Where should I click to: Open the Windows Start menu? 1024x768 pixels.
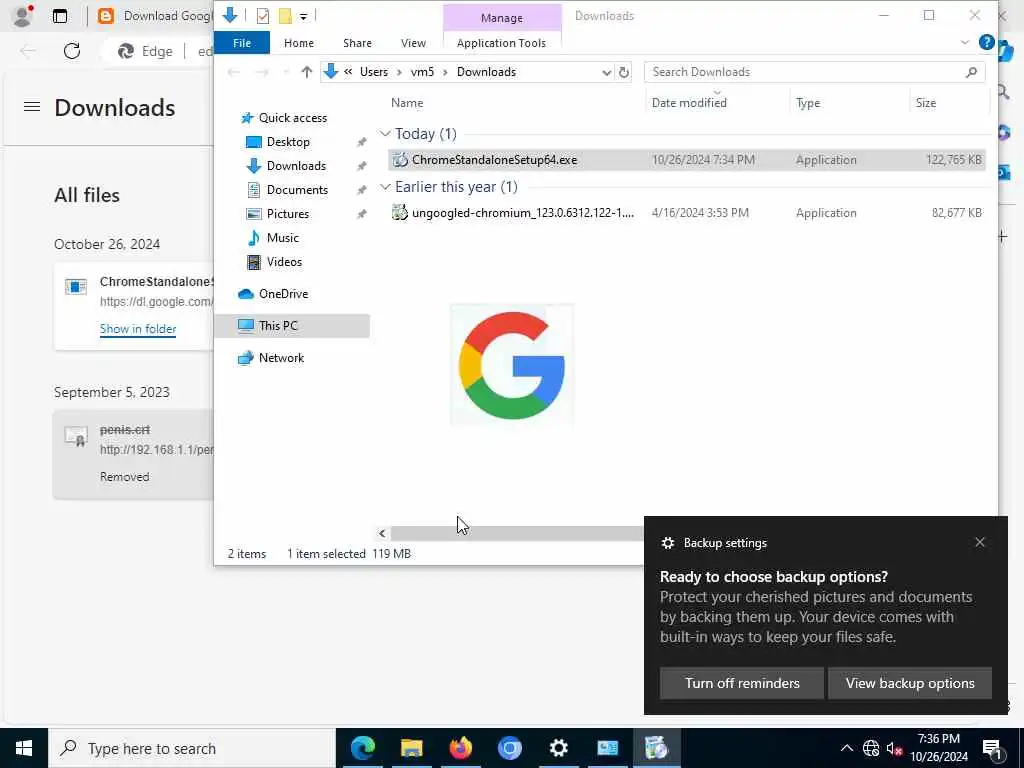click(x=24, y=748)
